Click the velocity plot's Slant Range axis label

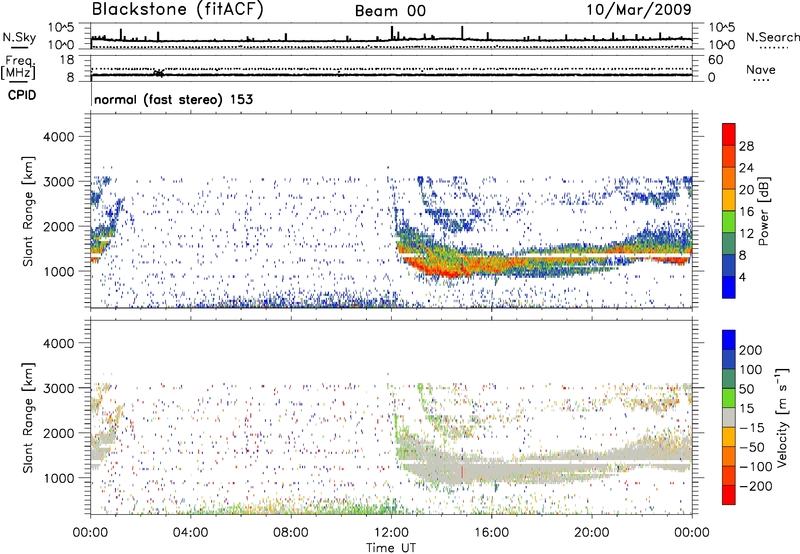tap(28, 418)
